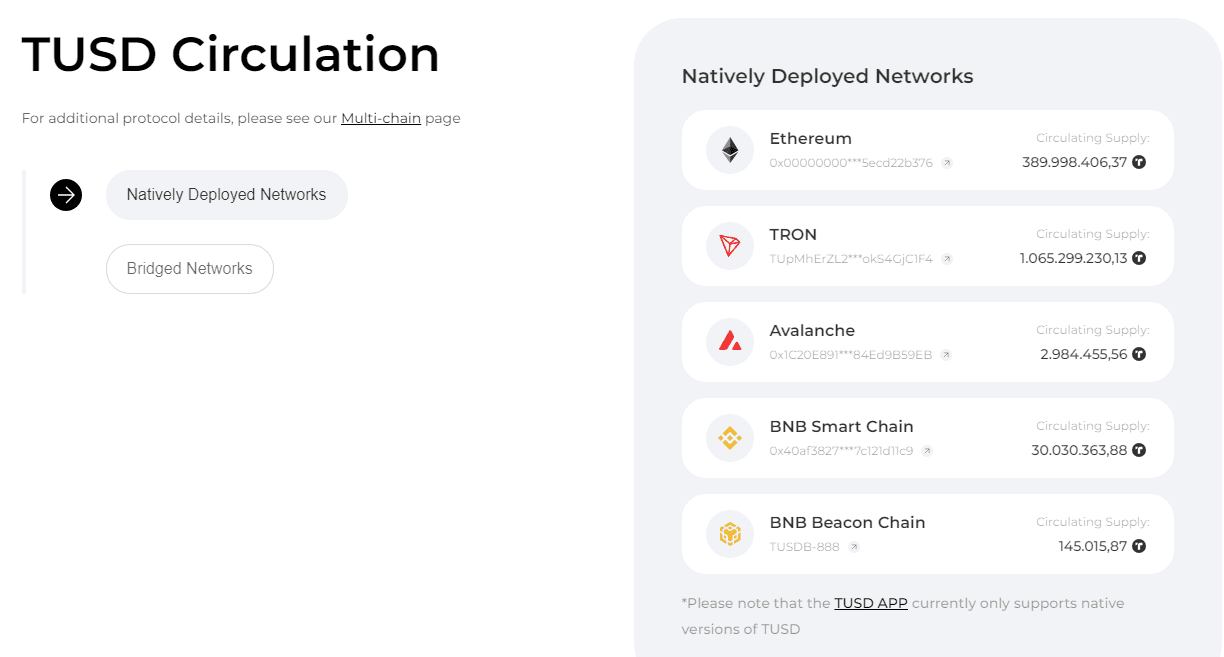Select the Ethereum network card

point(927,149)
